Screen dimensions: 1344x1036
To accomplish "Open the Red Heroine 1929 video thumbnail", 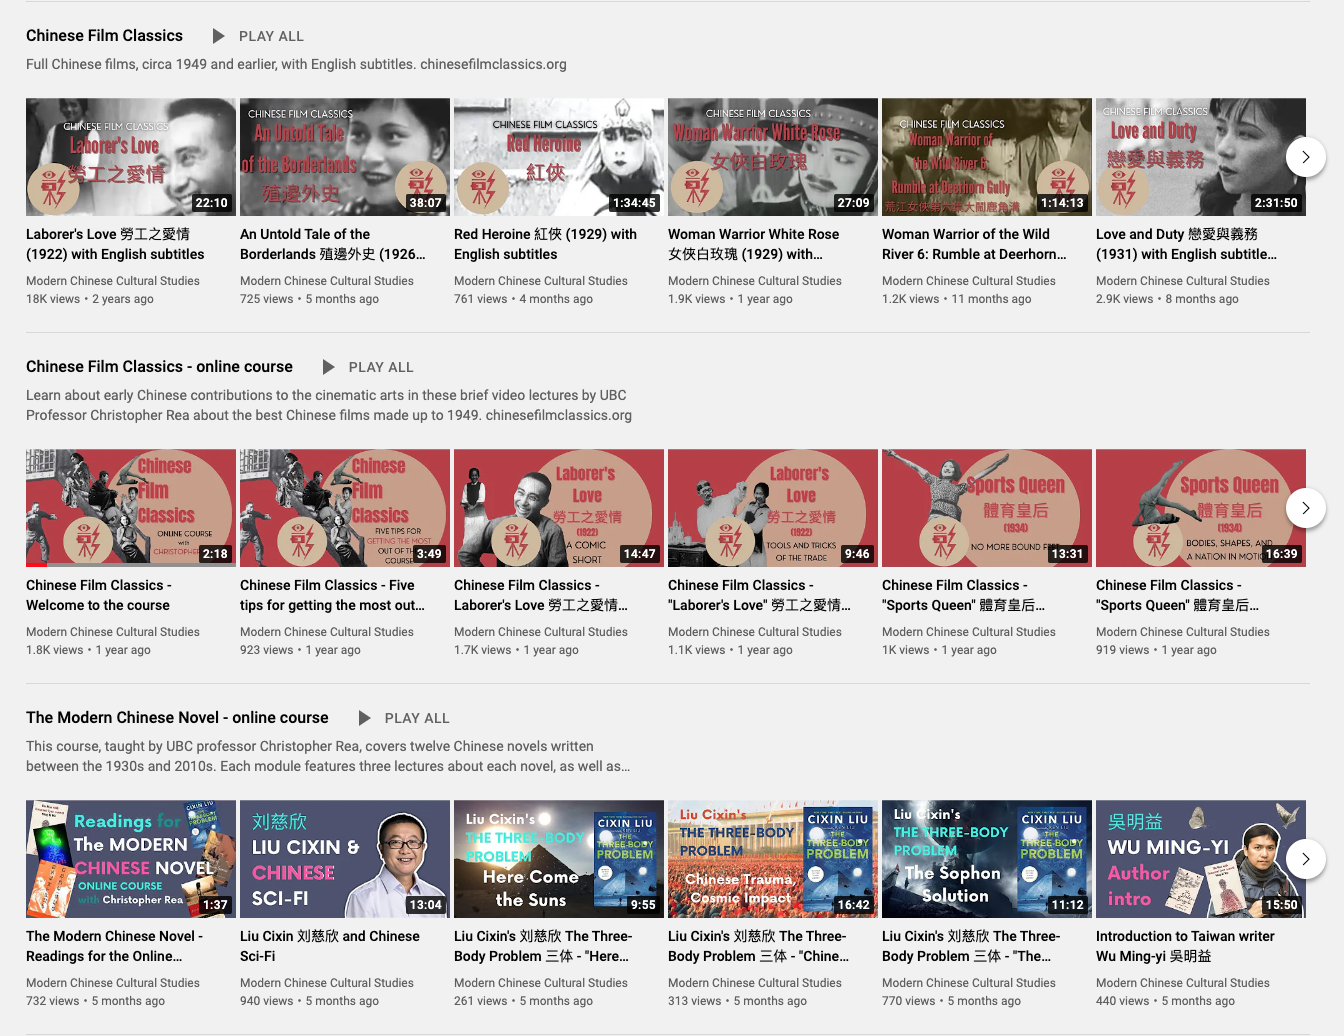I will click(558, 157).
